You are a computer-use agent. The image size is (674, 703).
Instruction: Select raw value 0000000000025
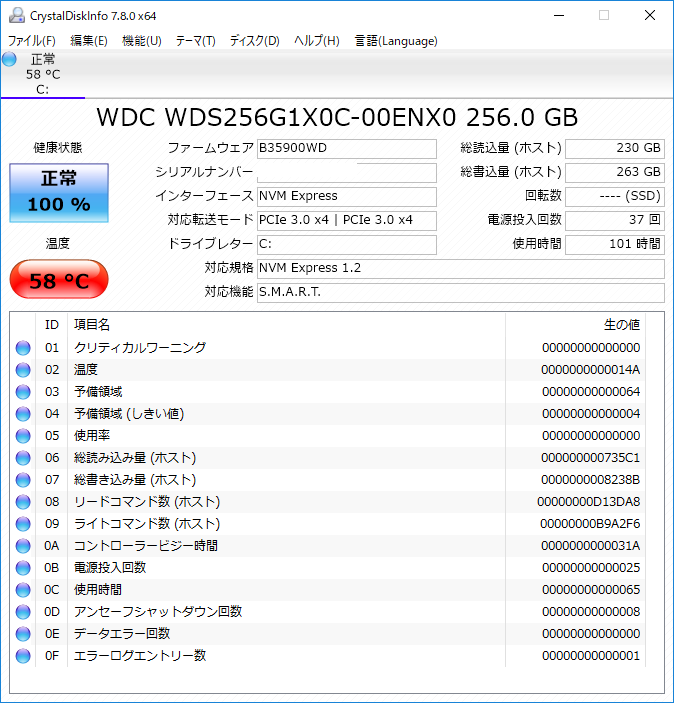coord(591,568)
